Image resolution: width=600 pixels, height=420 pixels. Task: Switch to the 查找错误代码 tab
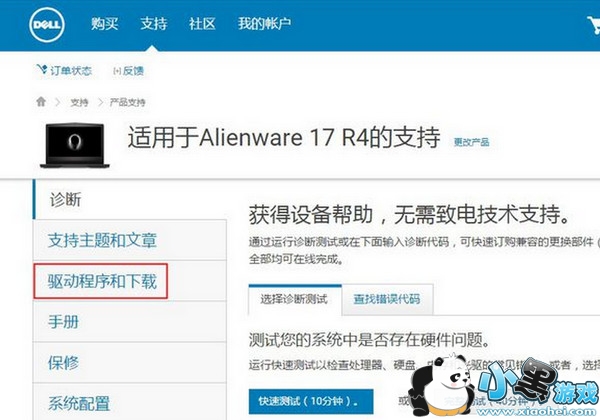click(x=387, y=300)
